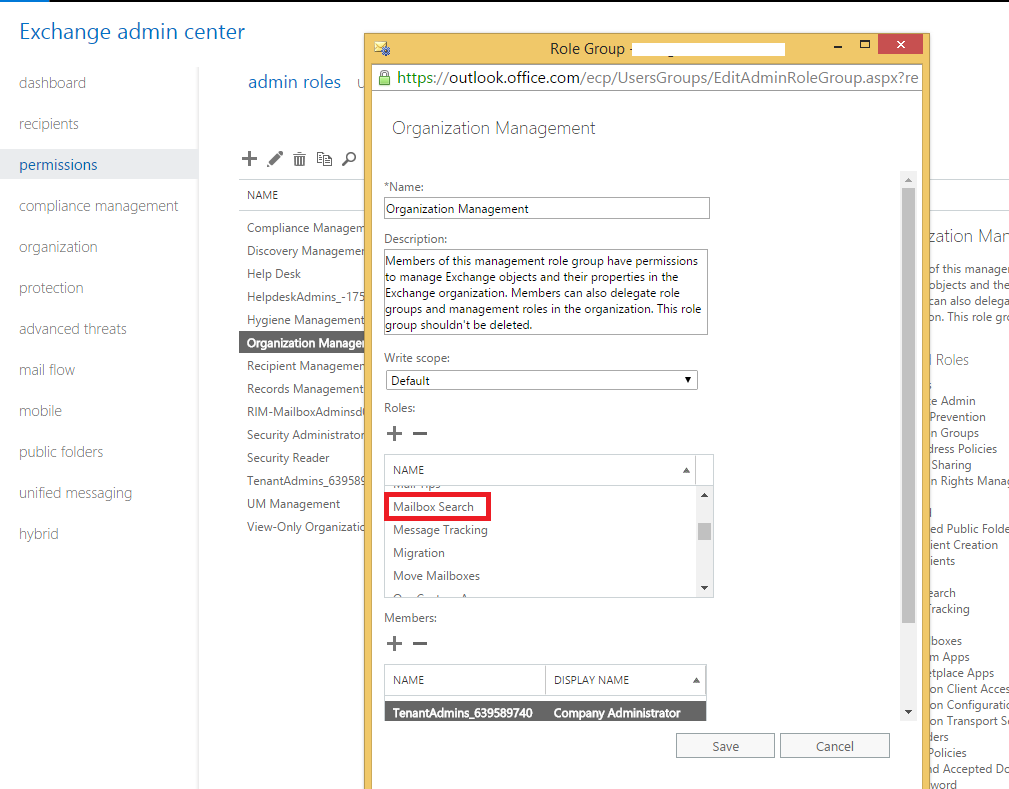Click dialog main scrollbar up arrow
This screenshot has height=789, width=1009.
point(908,180)
